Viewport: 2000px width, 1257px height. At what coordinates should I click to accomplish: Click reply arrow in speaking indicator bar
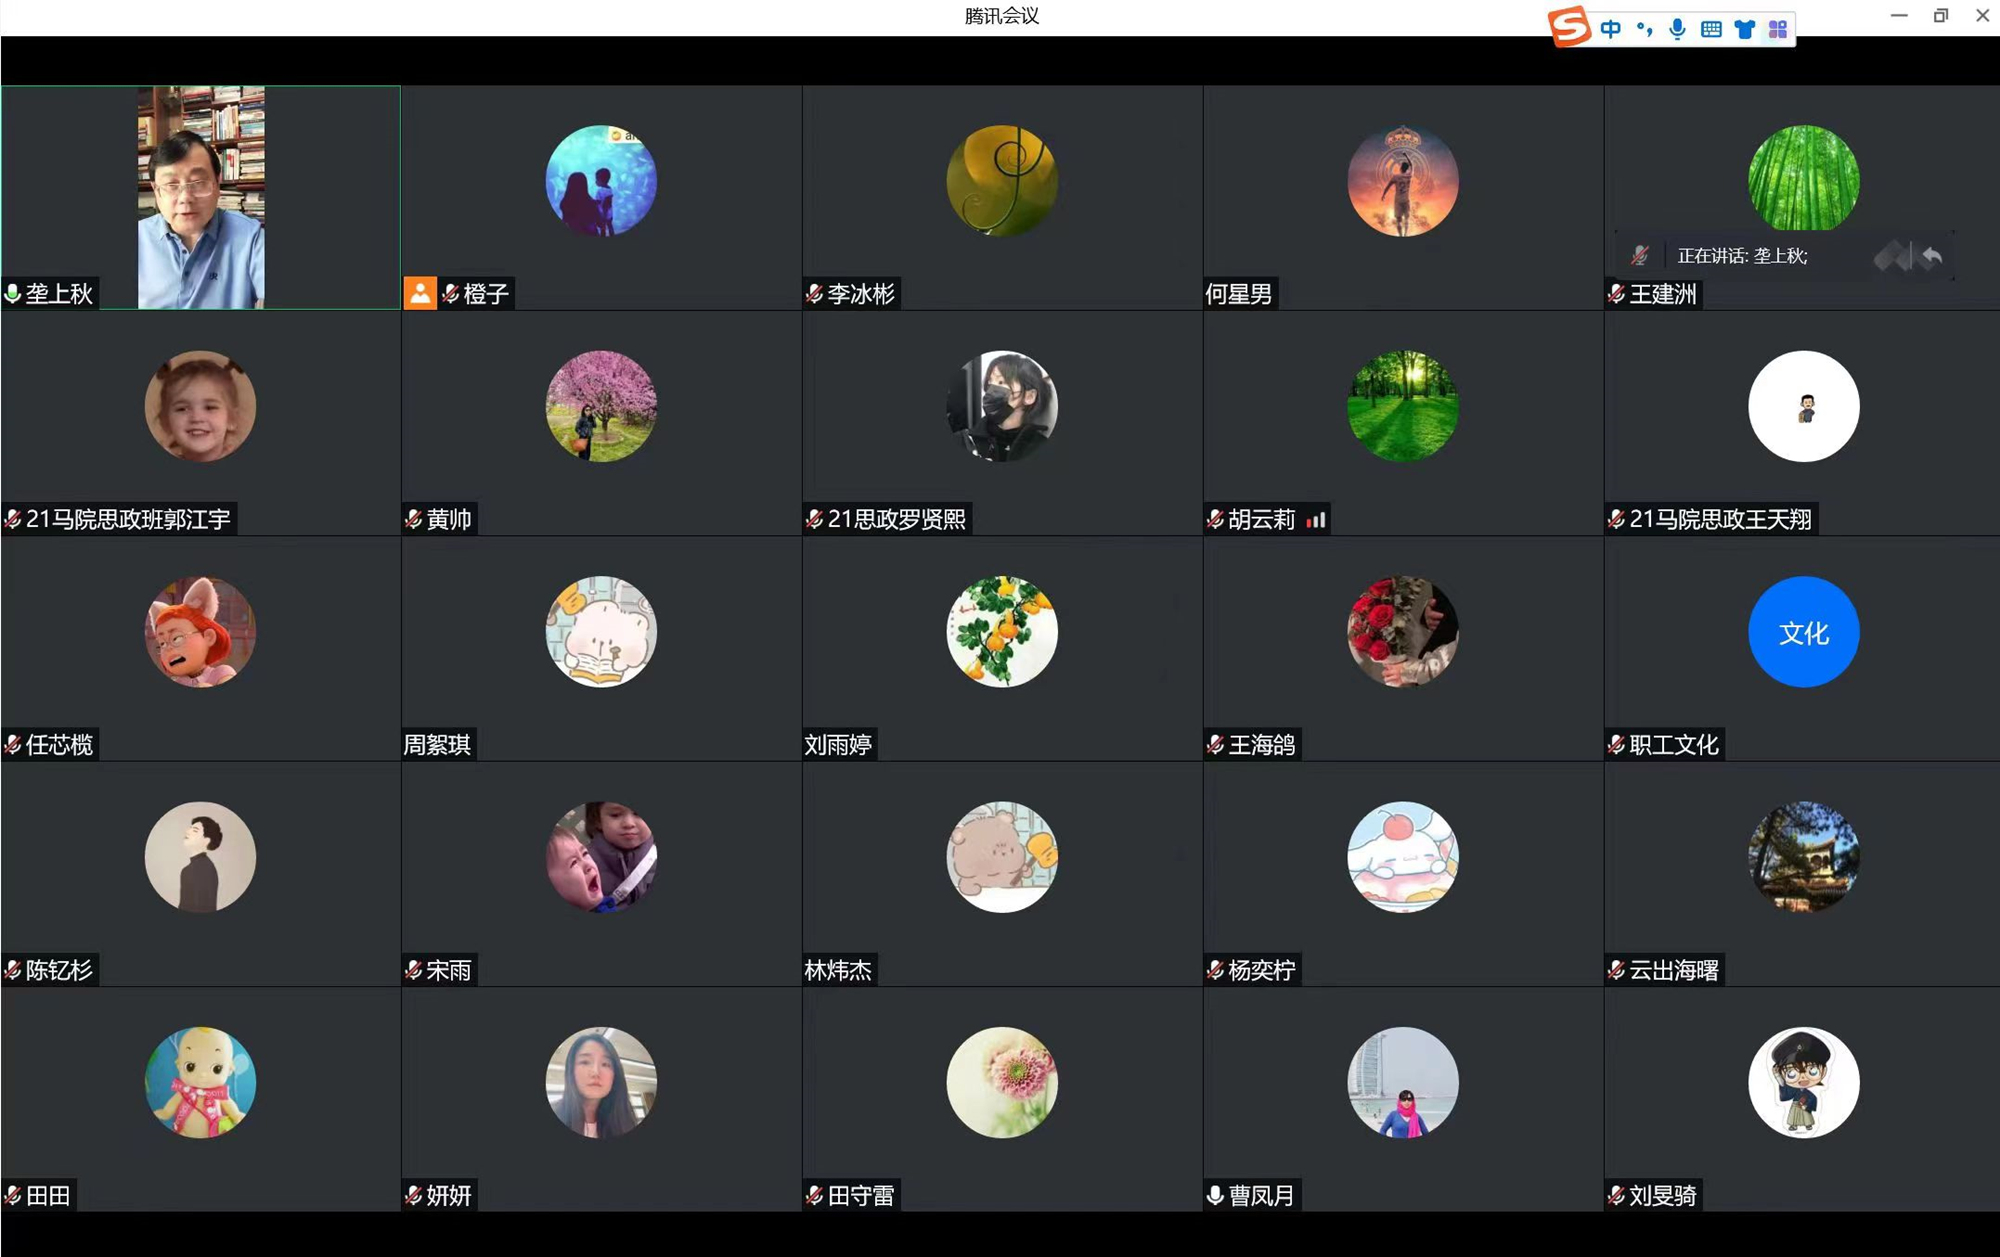(1932, 256)
